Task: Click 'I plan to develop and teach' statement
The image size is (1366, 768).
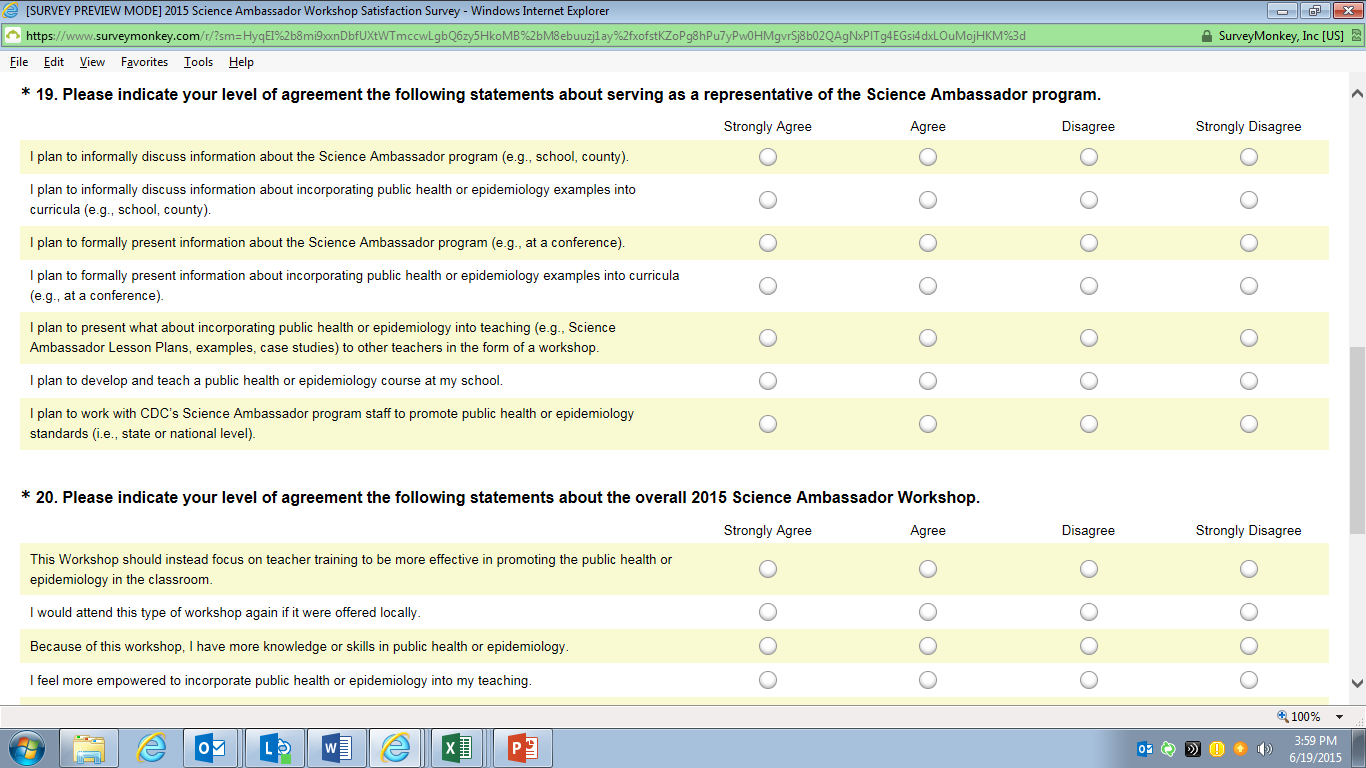Action: [266, 381]
